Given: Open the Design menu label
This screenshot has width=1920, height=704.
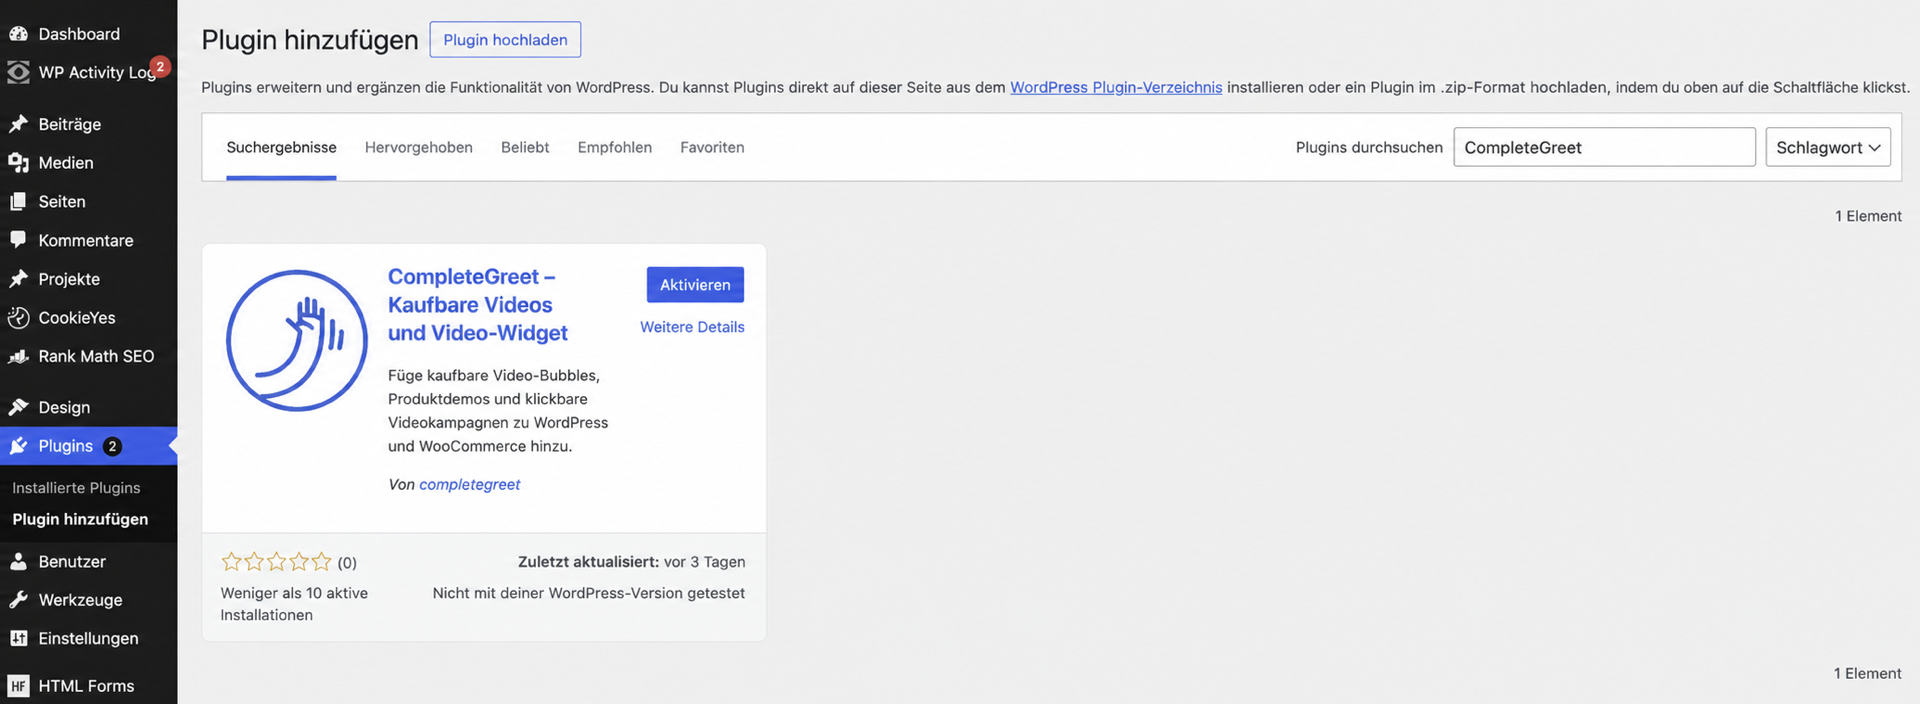Looking at the screenshot, I should [64, 407].
